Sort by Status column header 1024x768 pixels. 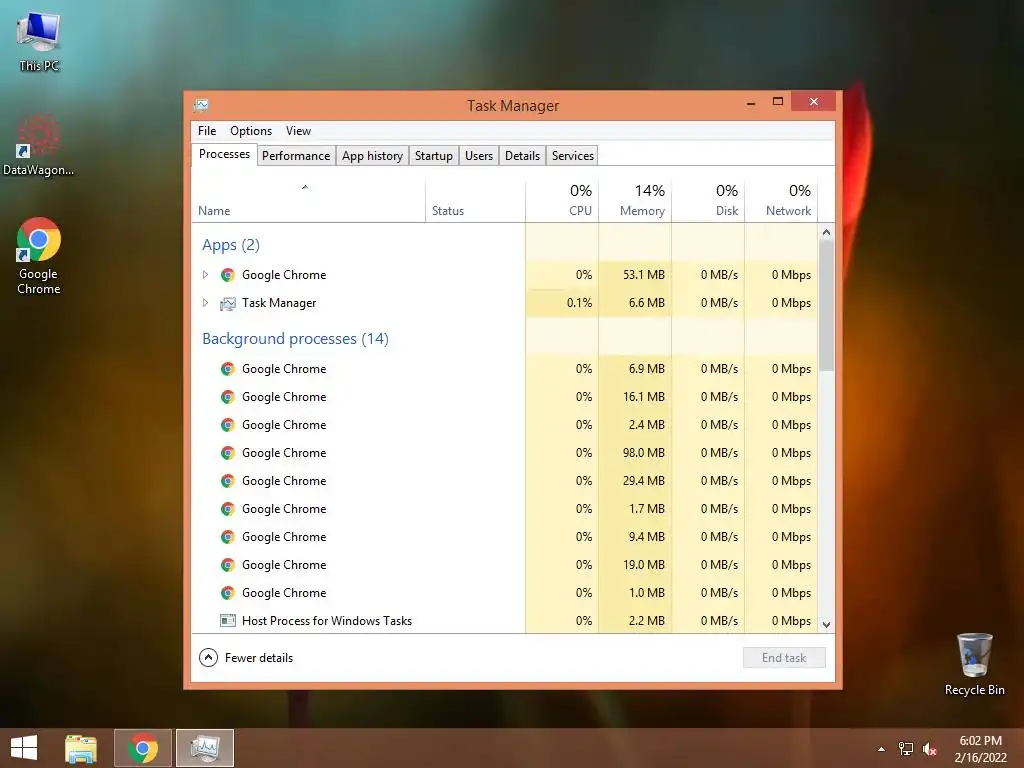point(475,201)
